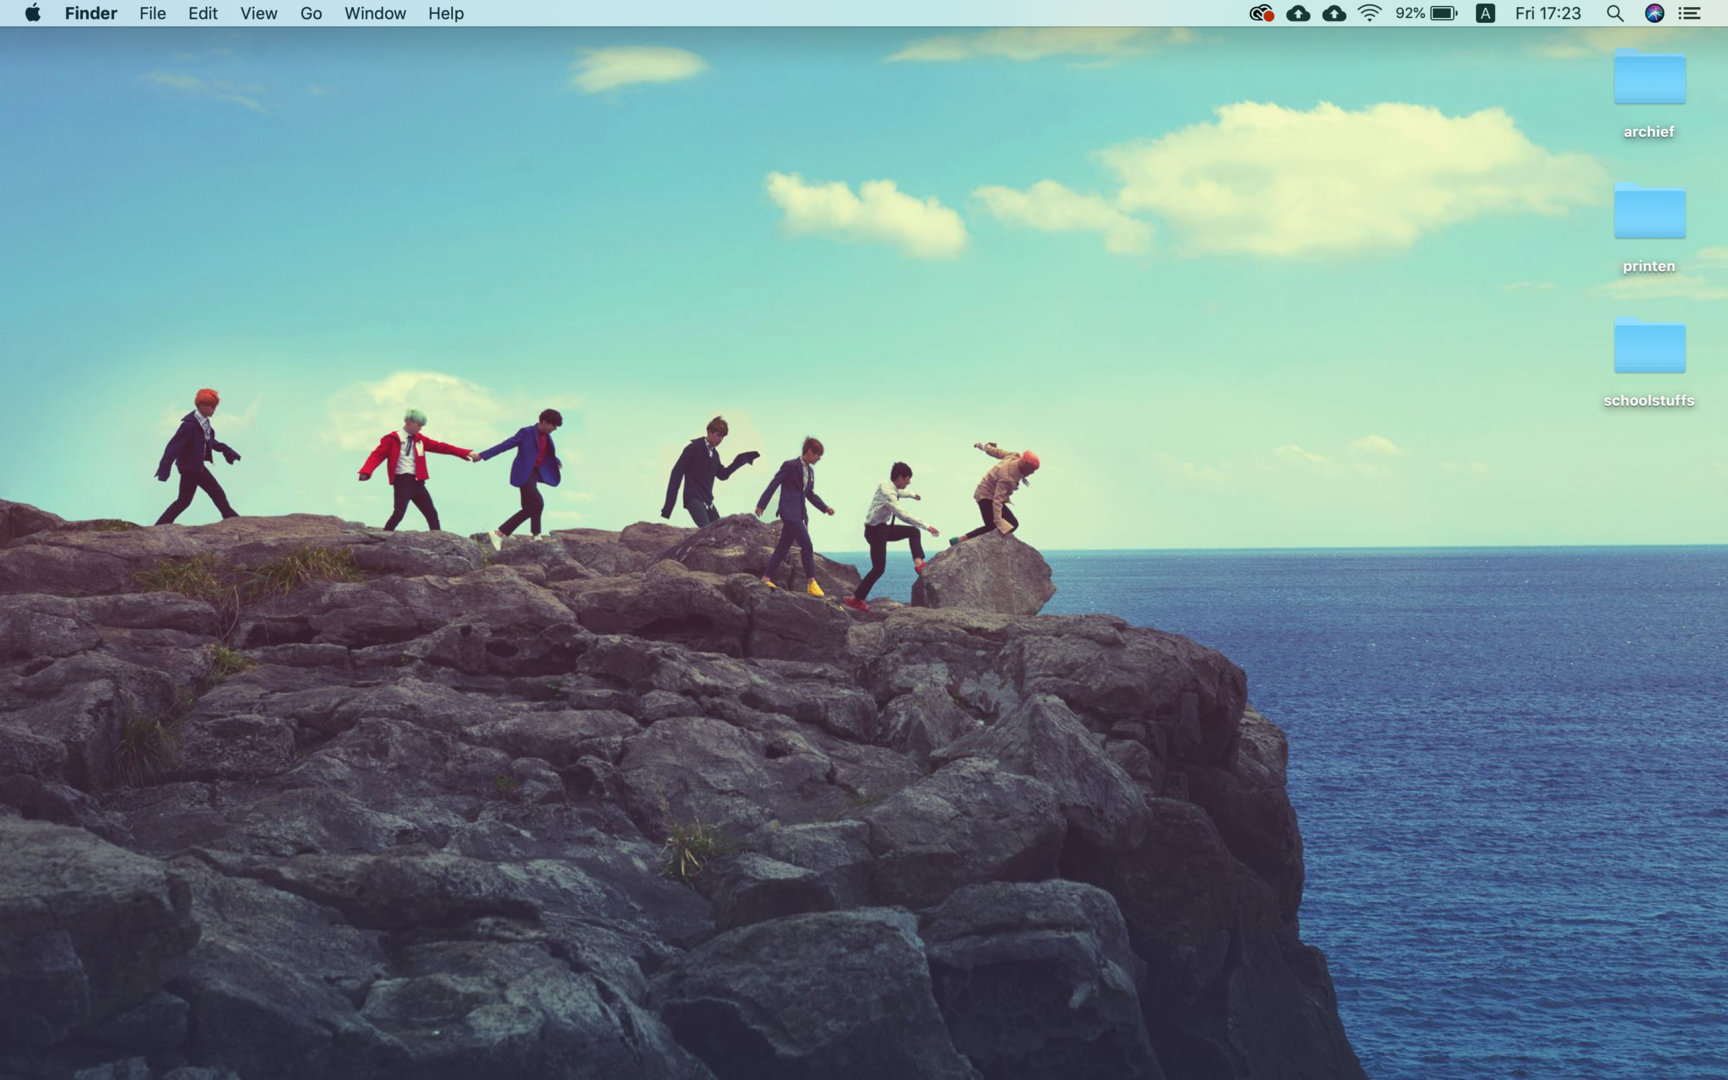Click the battery icon showing 92%
1728x1080 pixels.
pyautogui.click(x=1443, y=13)
